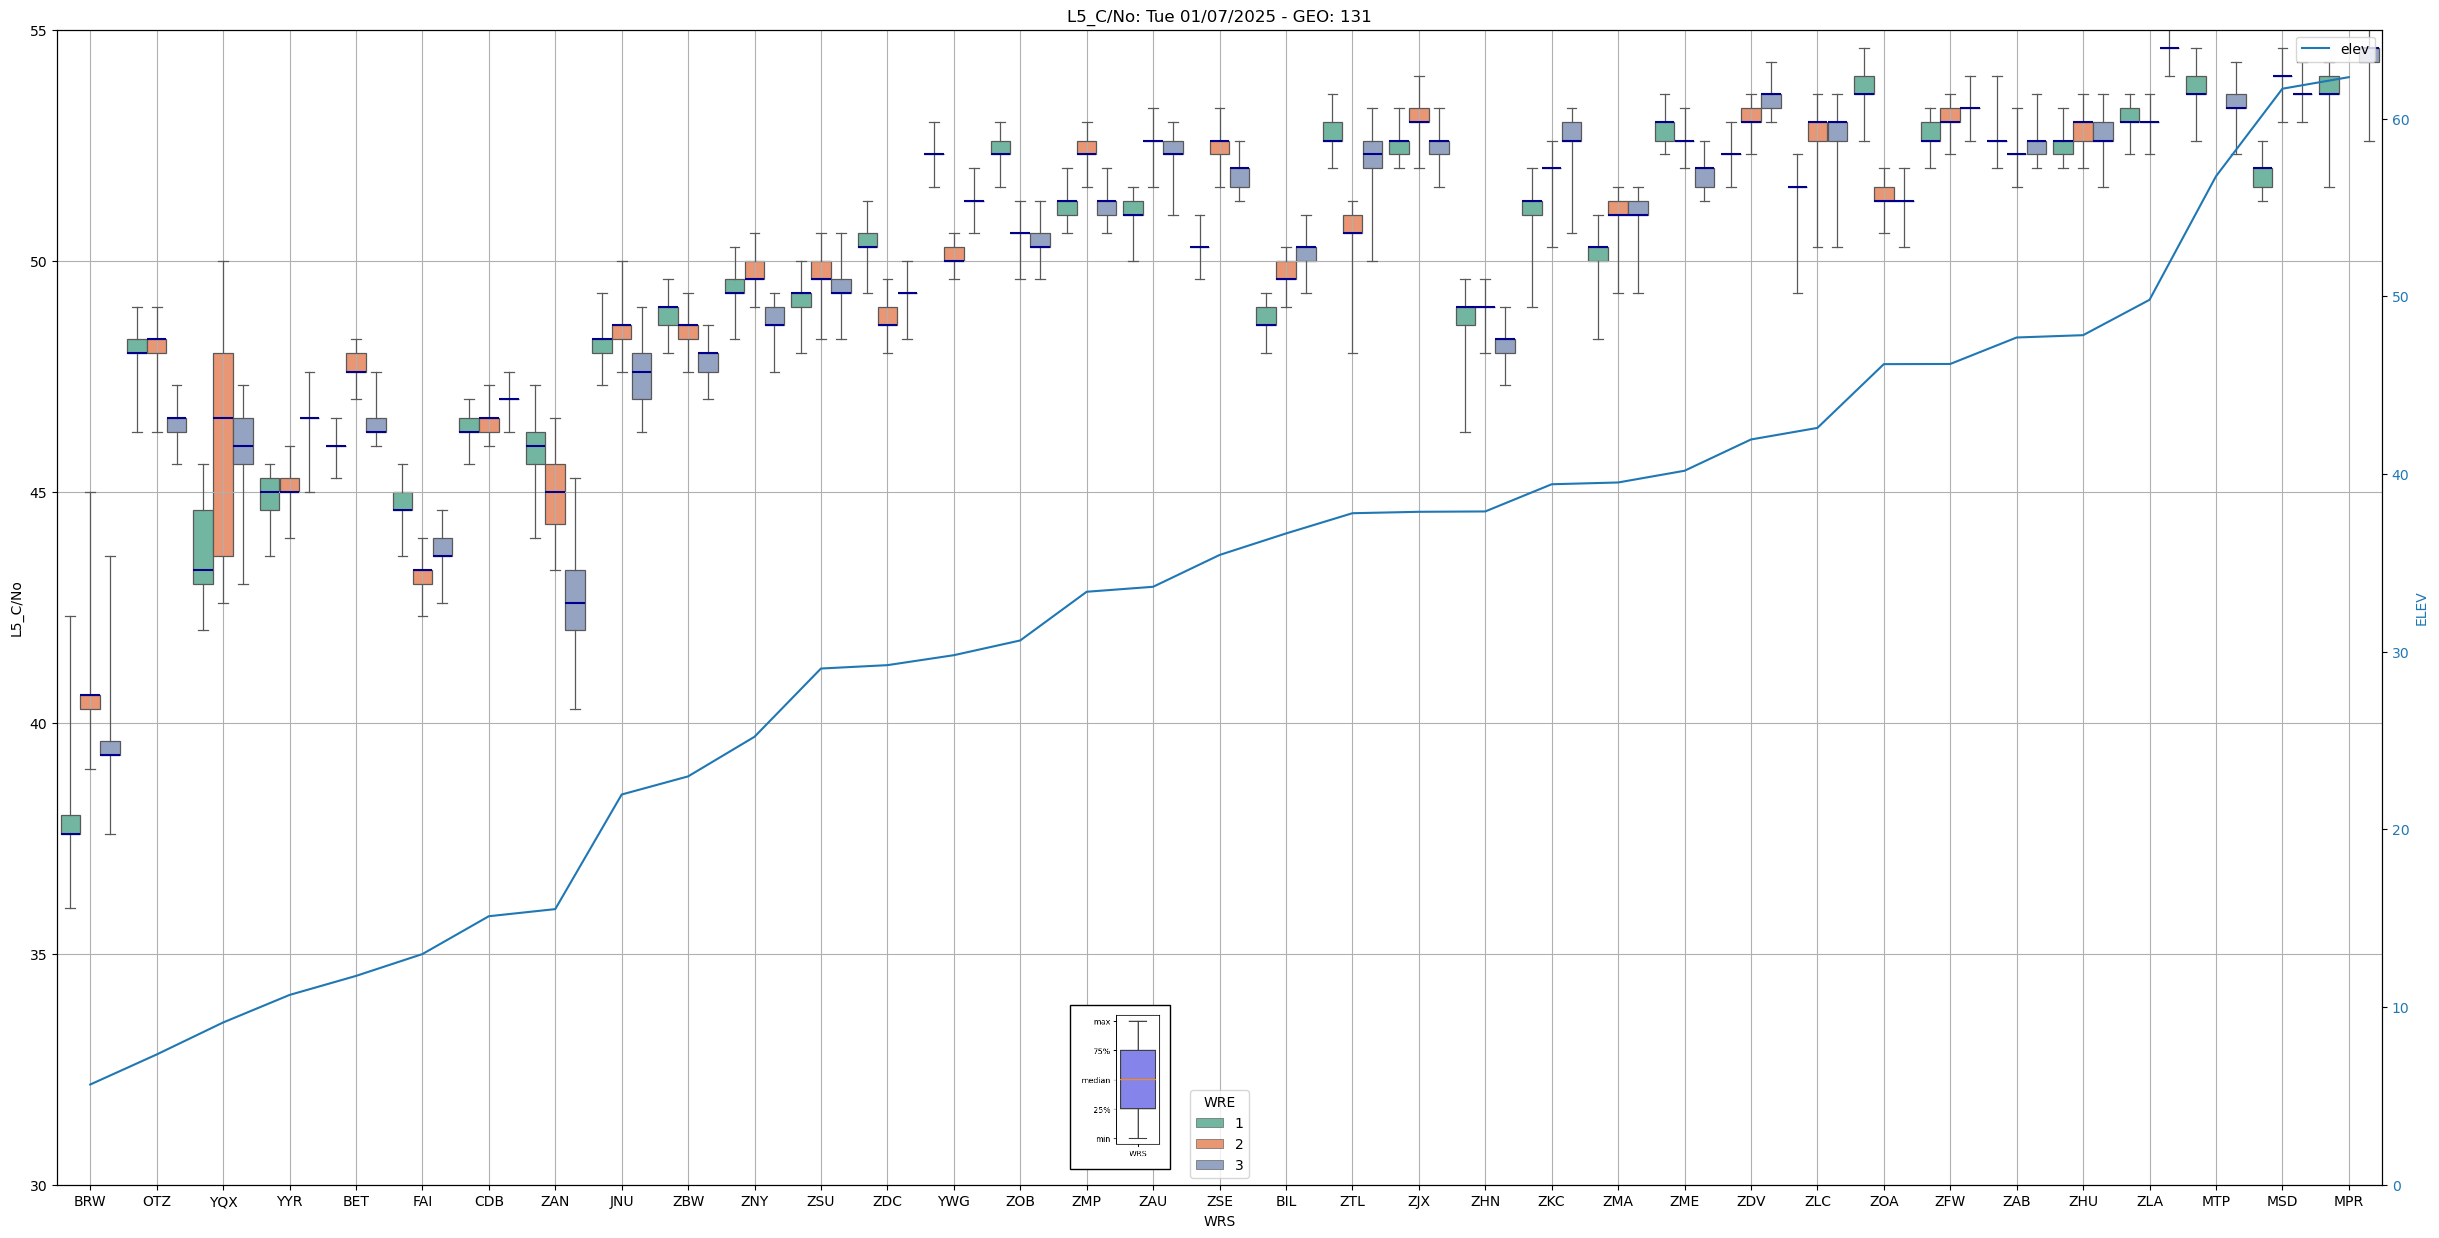Click the chart title text
Screen dimensions: 2439x1238
pyautogui.click(x=1219, y=16)
